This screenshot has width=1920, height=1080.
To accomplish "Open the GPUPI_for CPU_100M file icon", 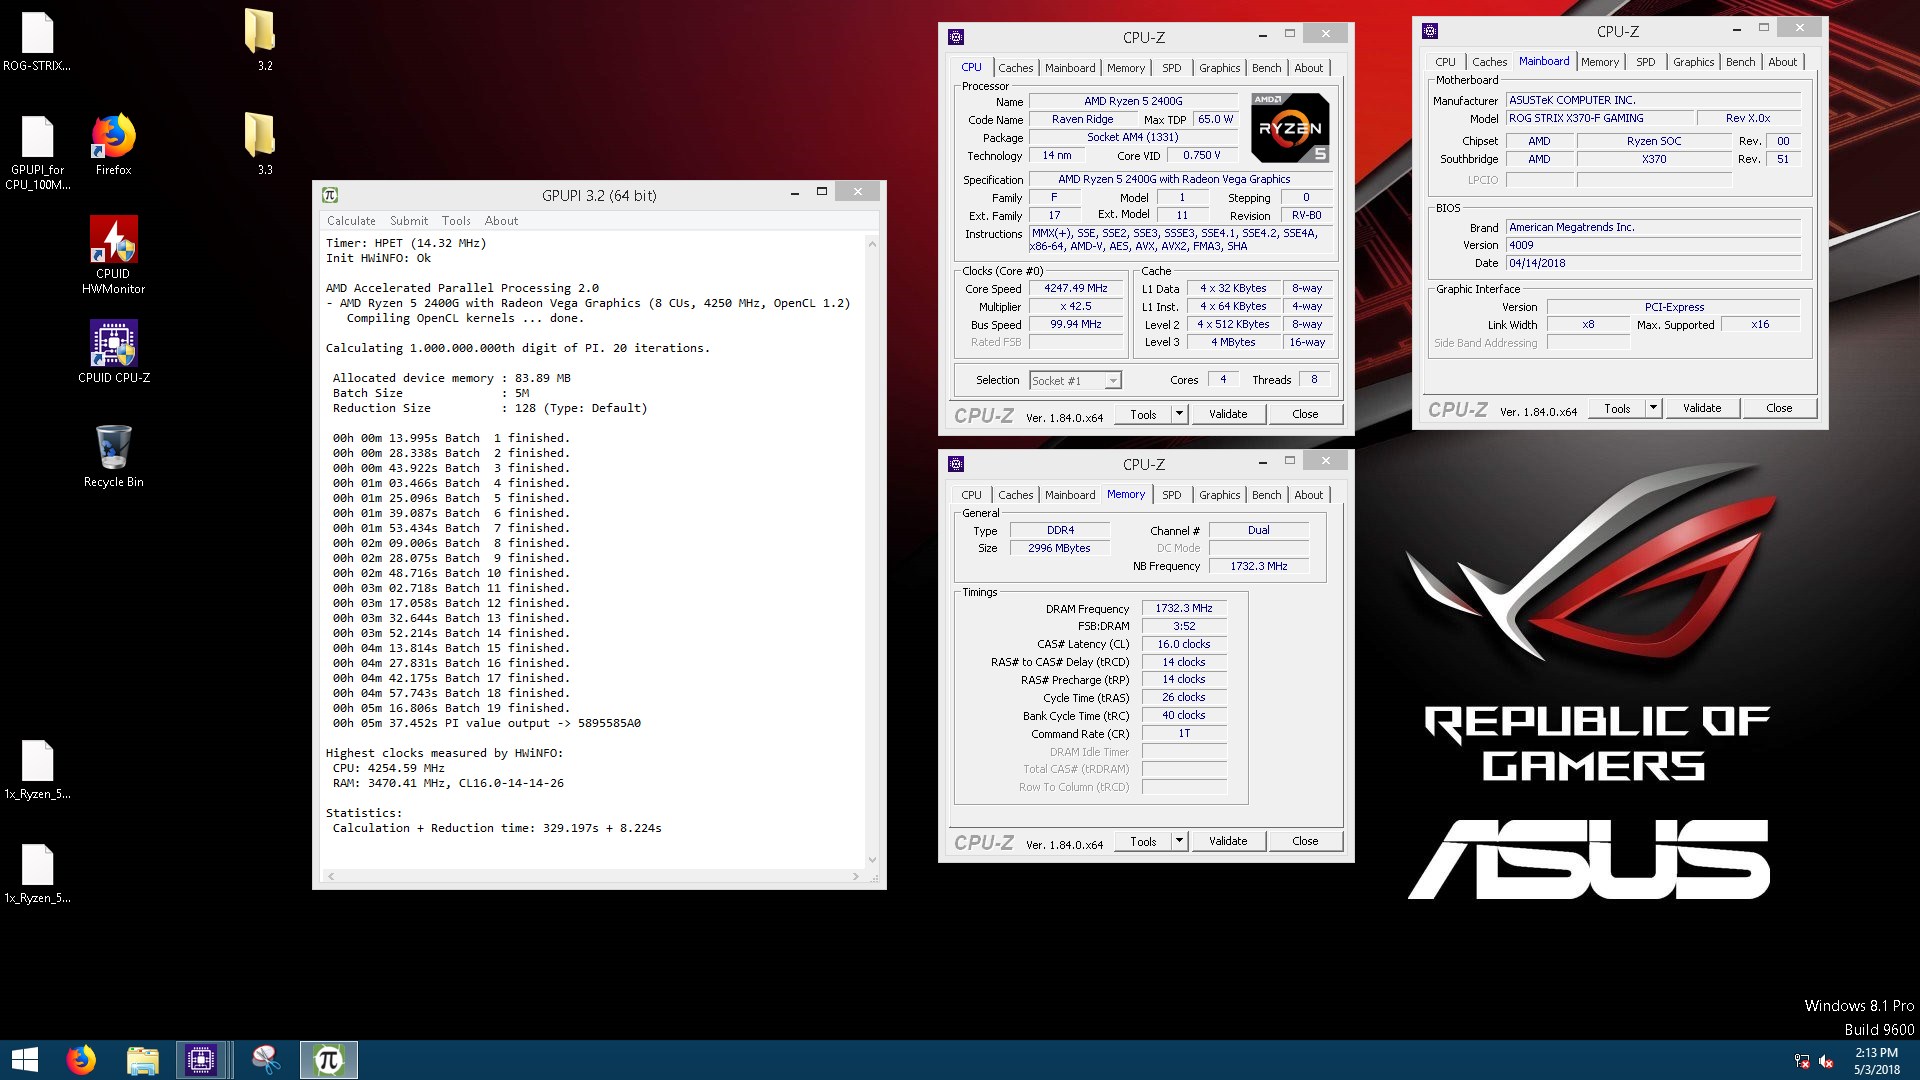I will pos(37,153).
